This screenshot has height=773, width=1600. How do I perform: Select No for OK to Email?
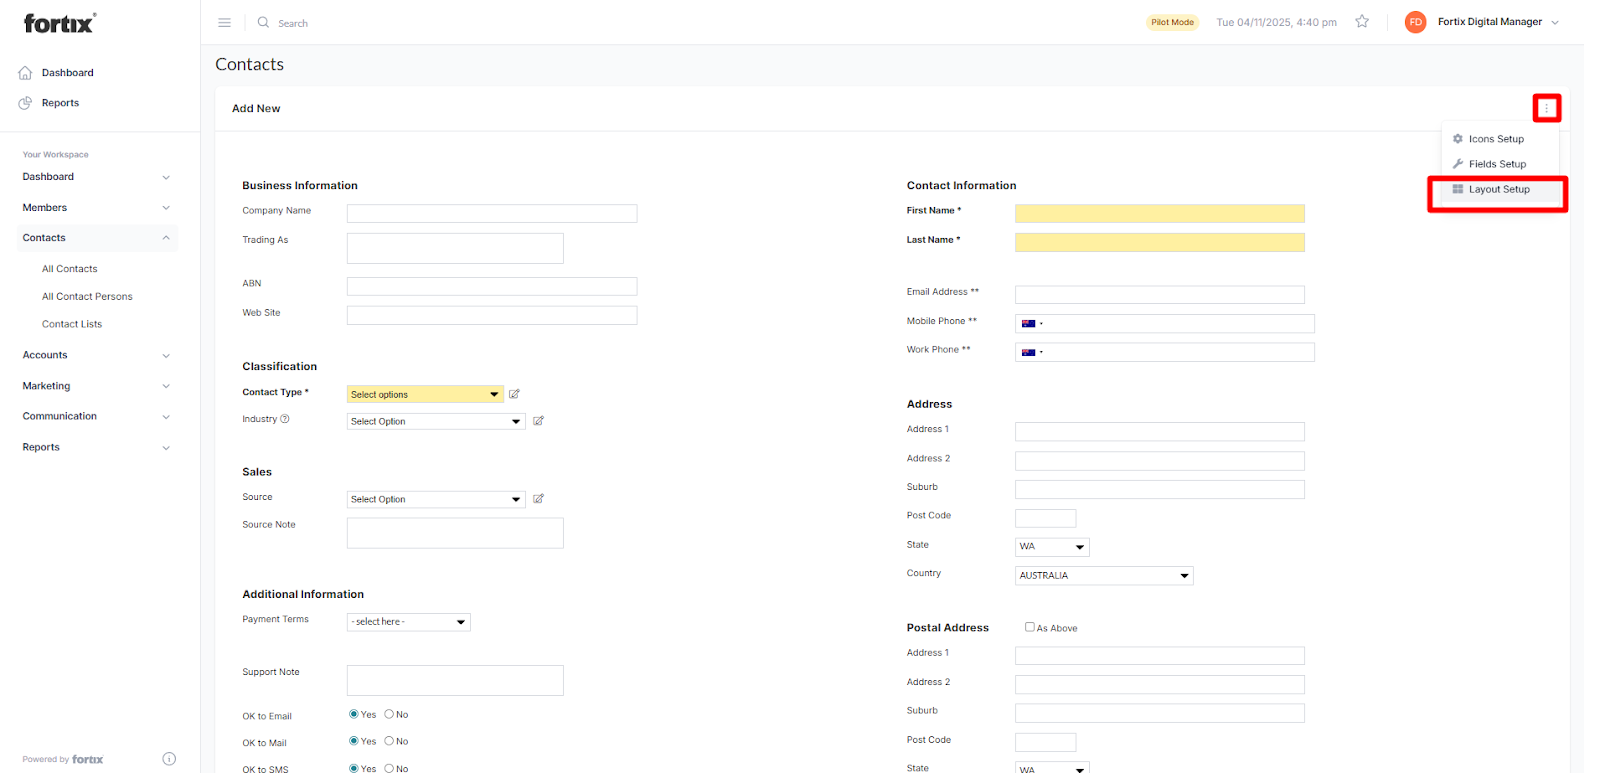[389, 714]
